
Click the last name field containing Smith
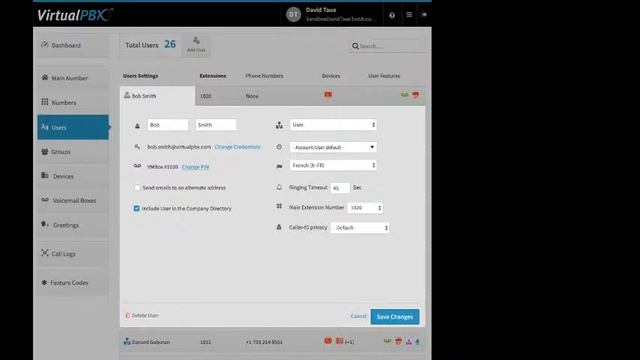click(216, 125)
